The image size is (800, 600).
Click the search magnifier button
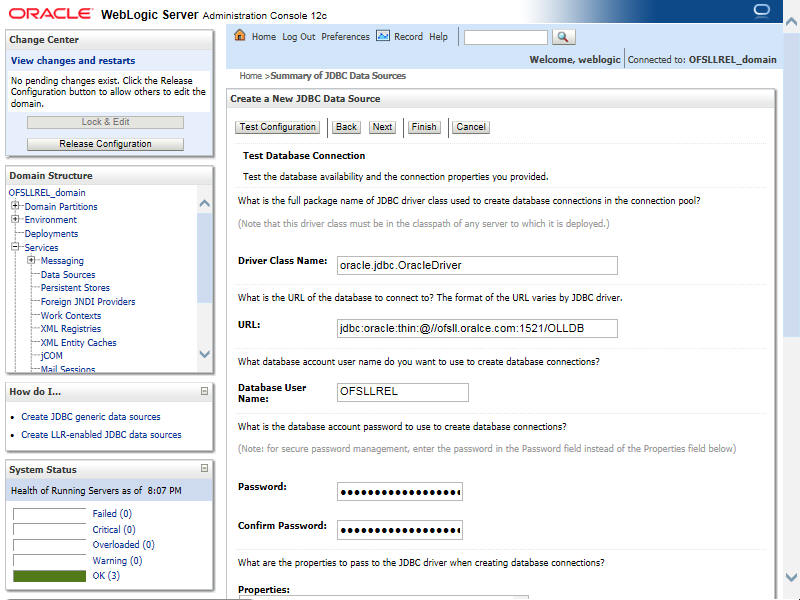(x=563, y=37)
